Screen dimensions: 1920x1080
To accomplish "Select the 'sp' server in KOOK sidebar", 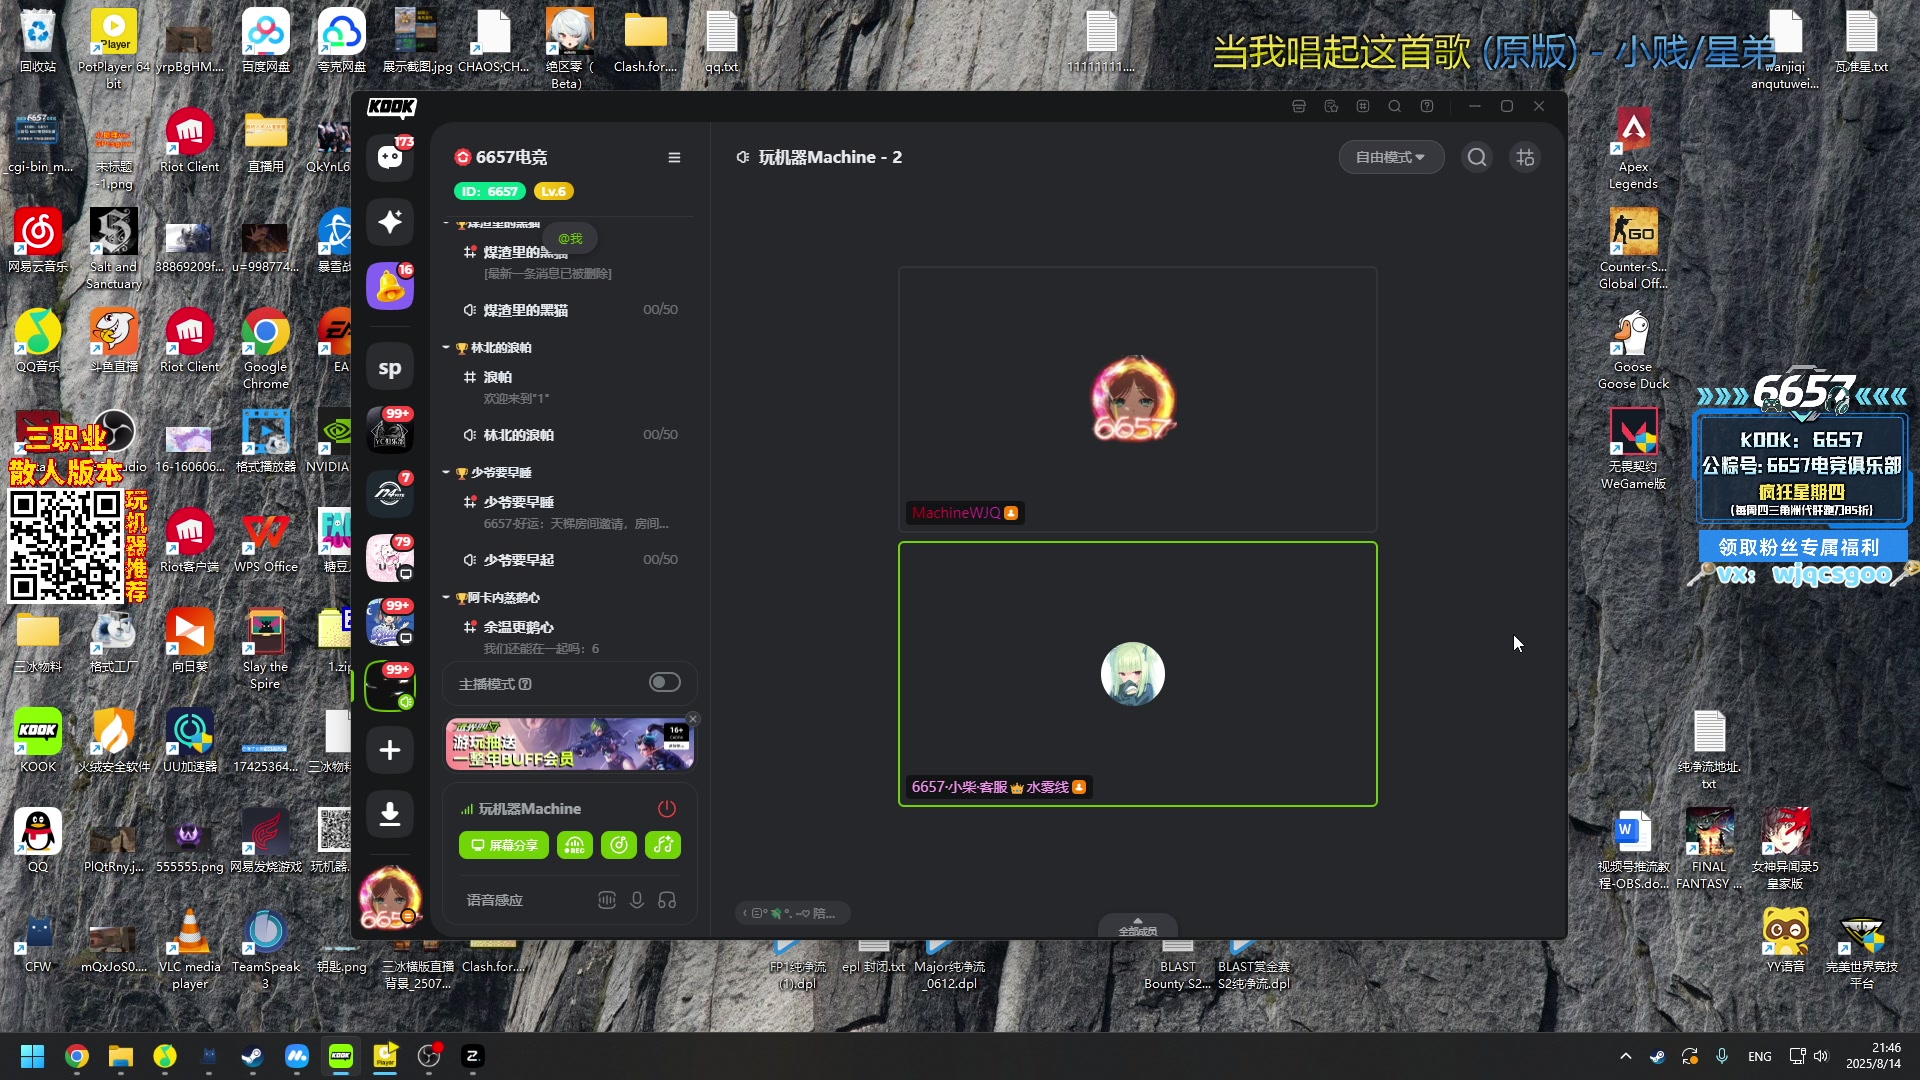I will click(x=390, y=368).
